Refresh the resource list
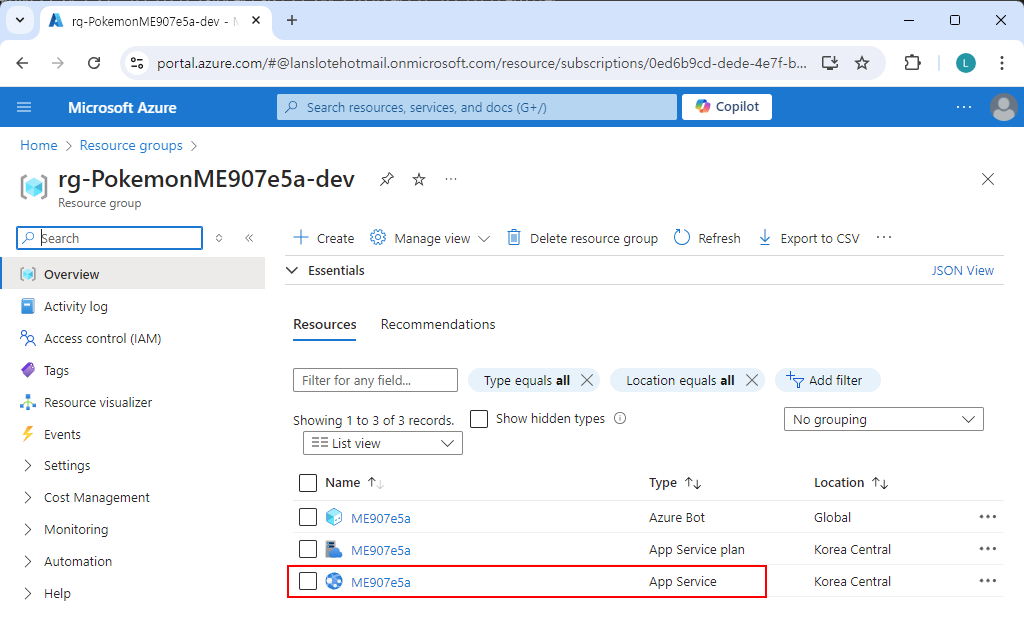The width and height of the screenshot is (1024, 627). (x=707, y=238)
